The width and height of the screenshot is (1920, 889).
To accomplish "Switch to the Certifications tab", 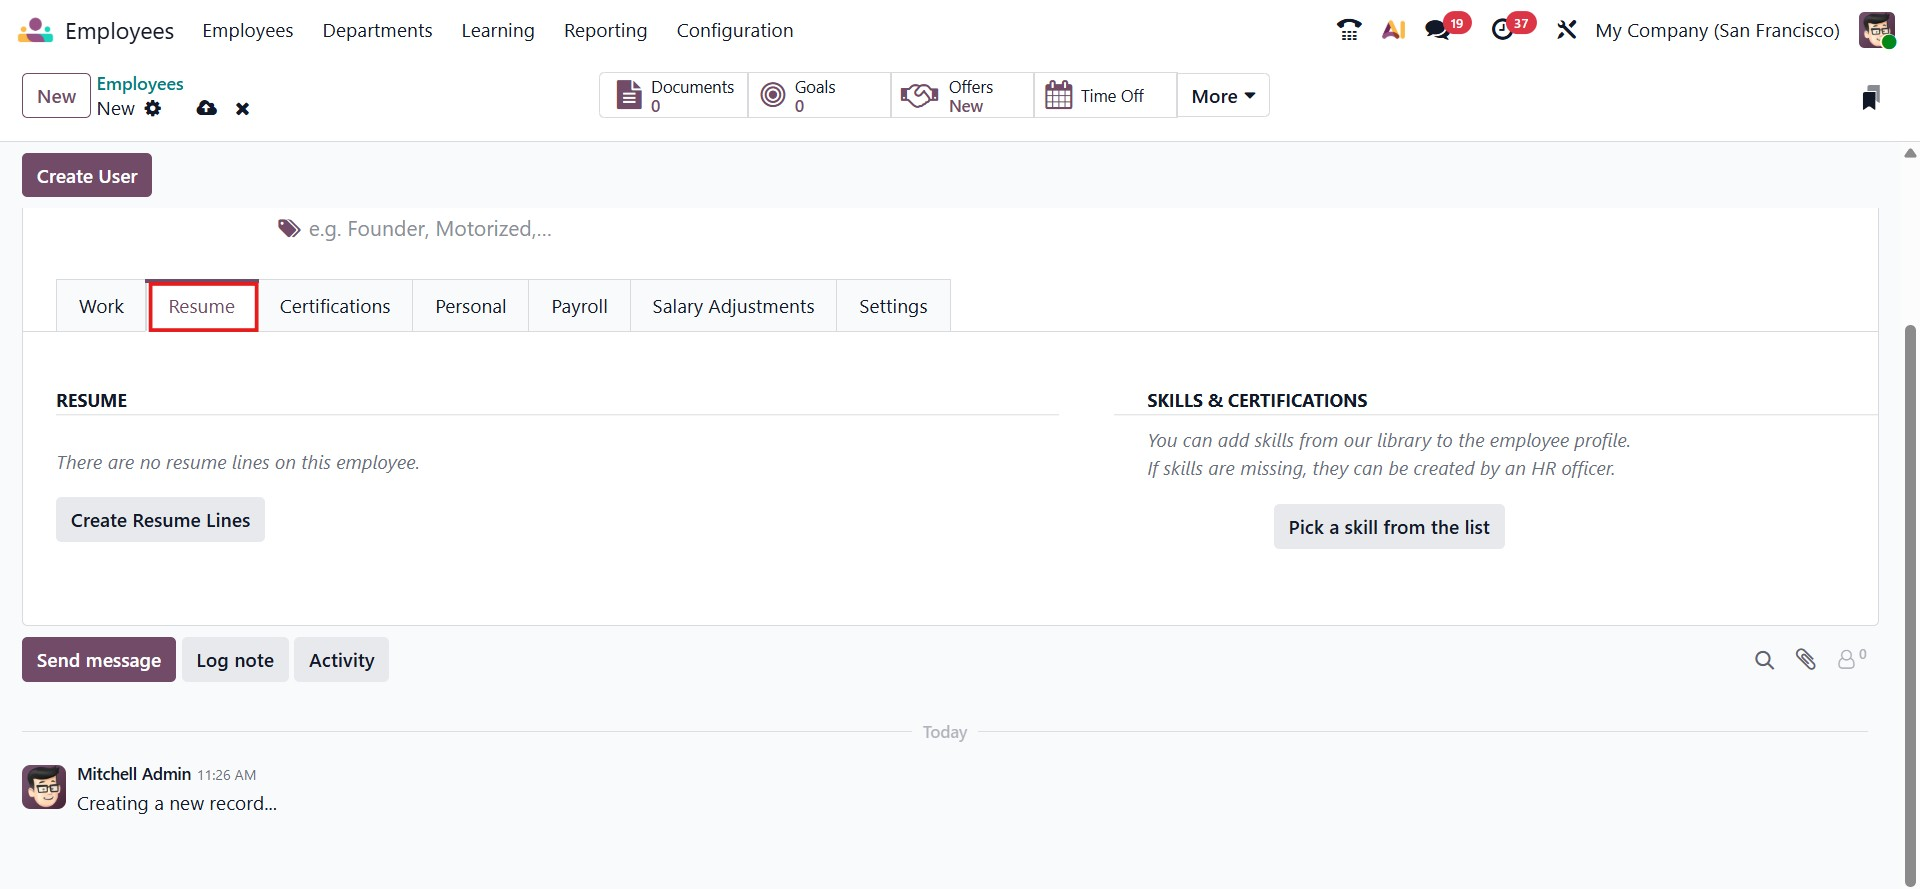I will [335, 306].
